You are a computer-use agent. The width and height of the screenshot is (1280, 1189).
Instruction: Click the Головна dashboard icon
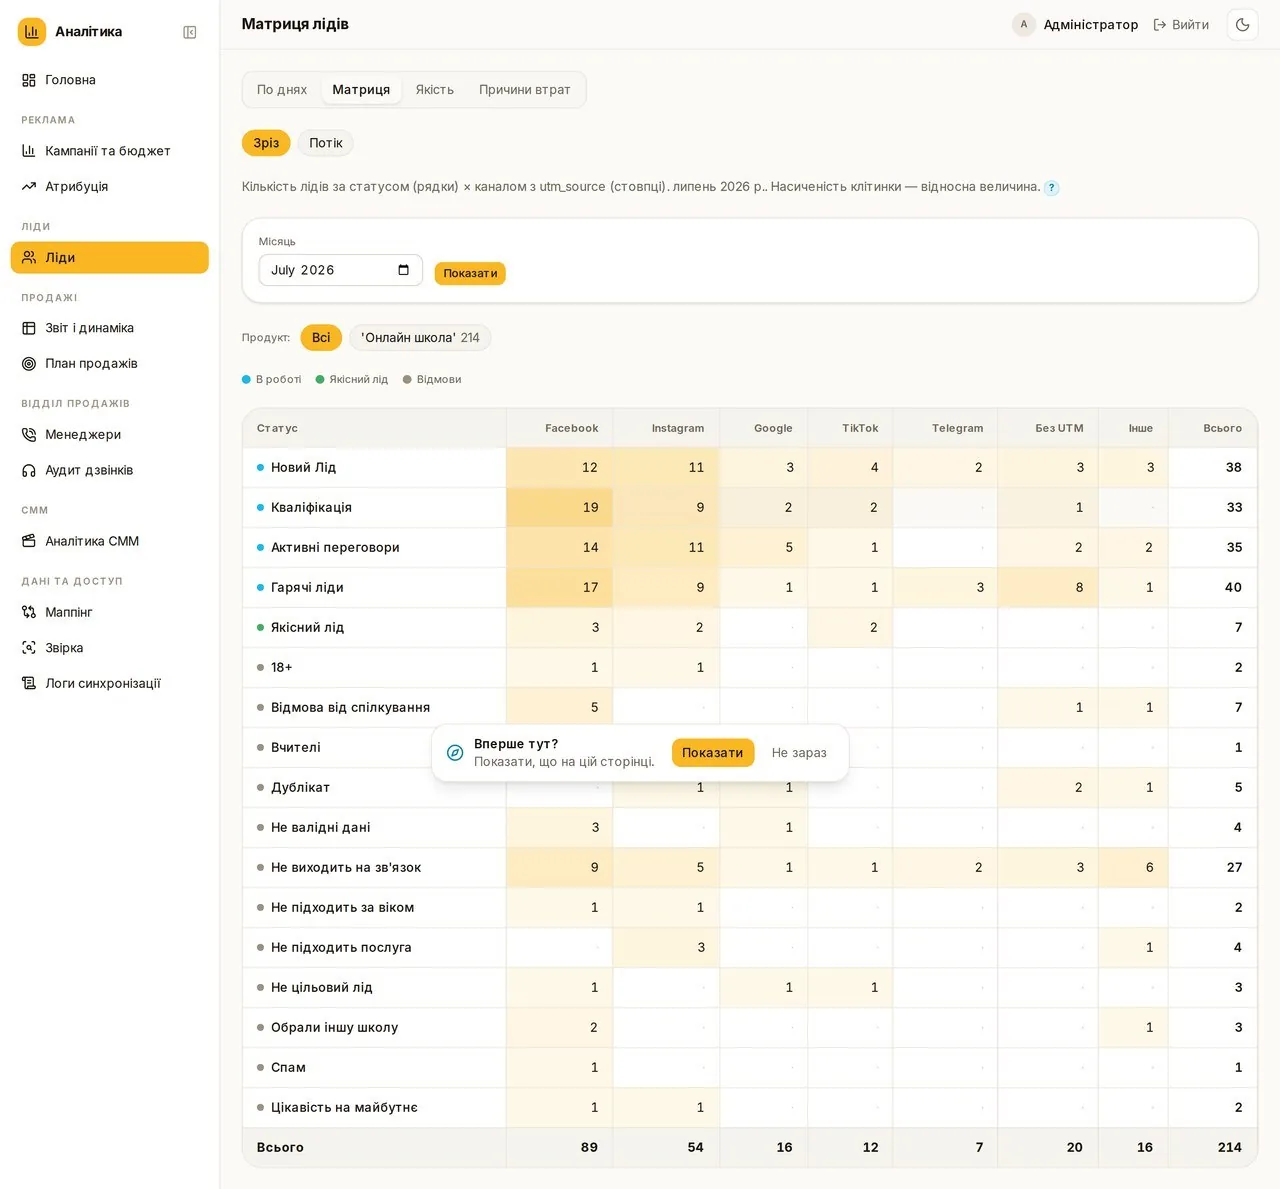(x=29, y=80)
